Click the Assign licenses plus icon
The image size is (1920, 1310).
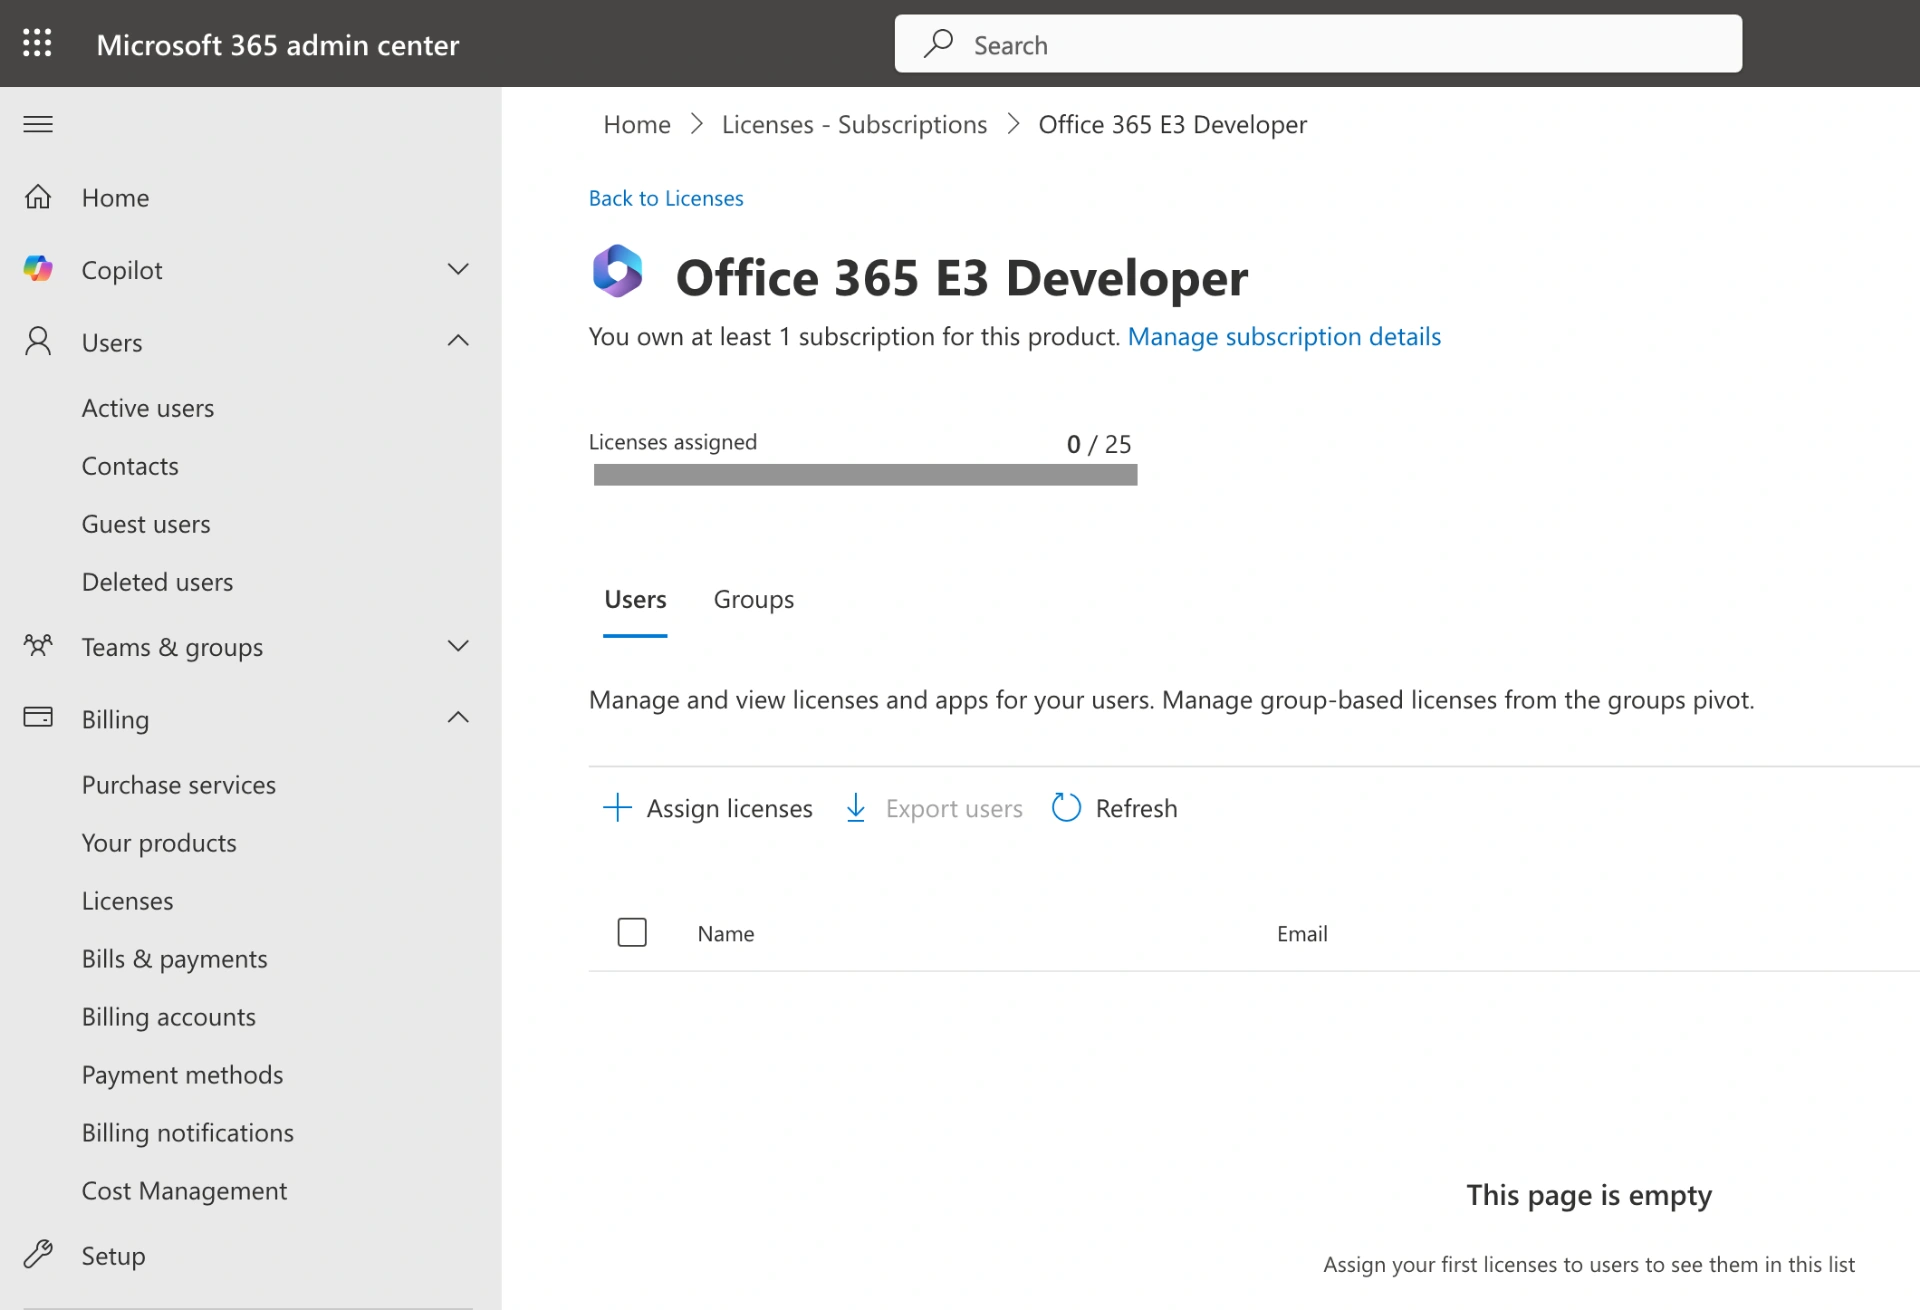click(x=617, y=808)
